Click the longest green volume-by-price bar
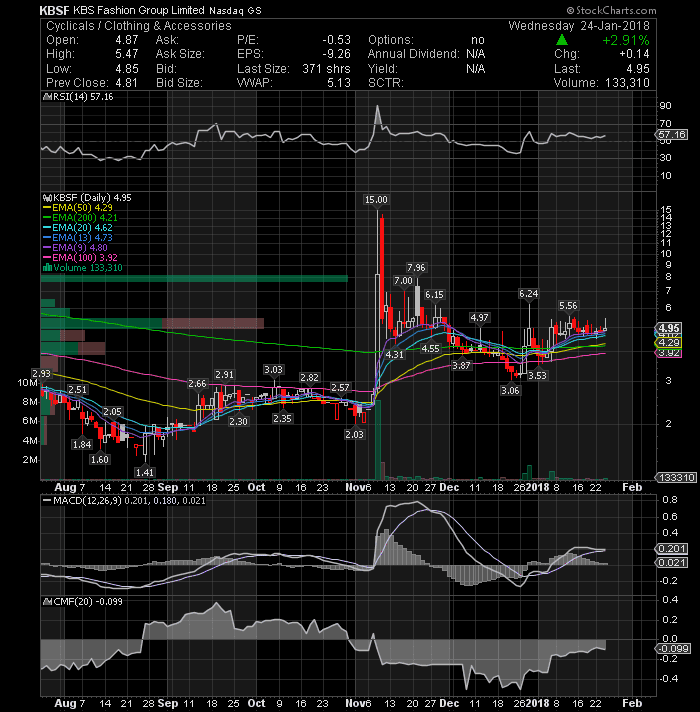 pyautogui.click(x=194, y=278)
